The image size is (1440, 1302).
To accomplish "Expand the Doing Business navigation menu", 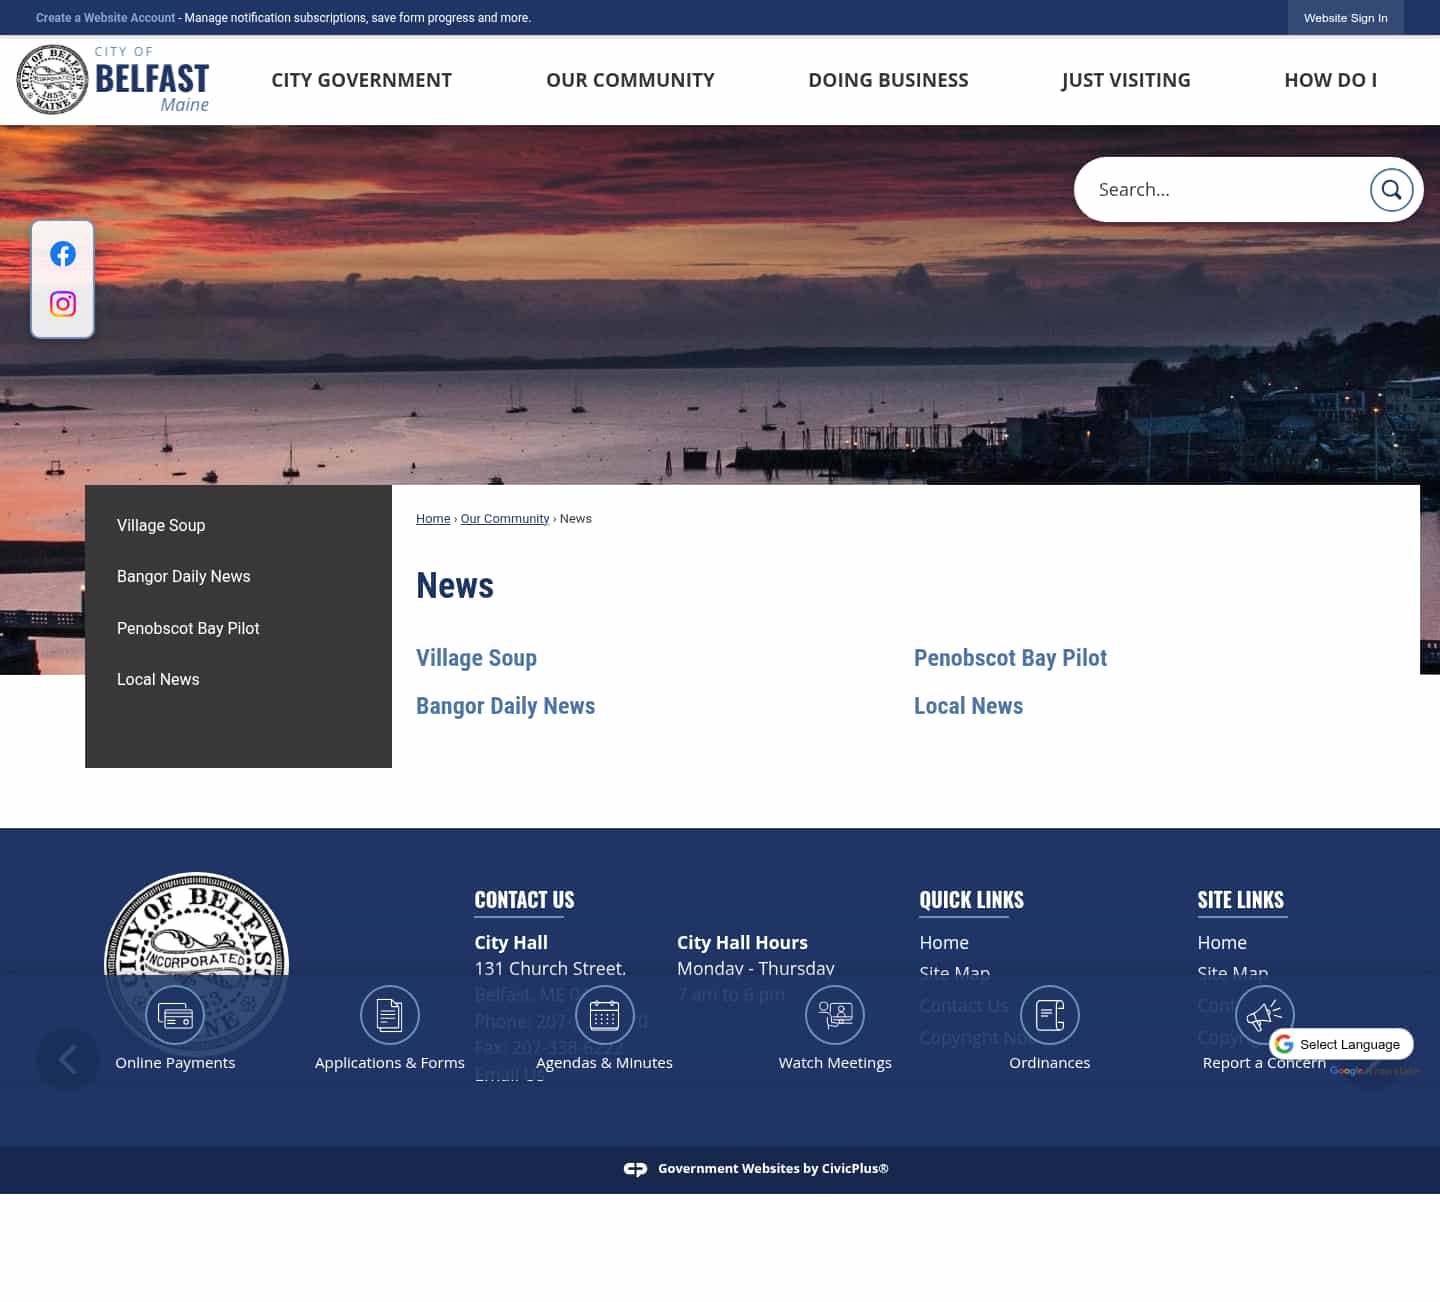I will click(x=888, y=80).
